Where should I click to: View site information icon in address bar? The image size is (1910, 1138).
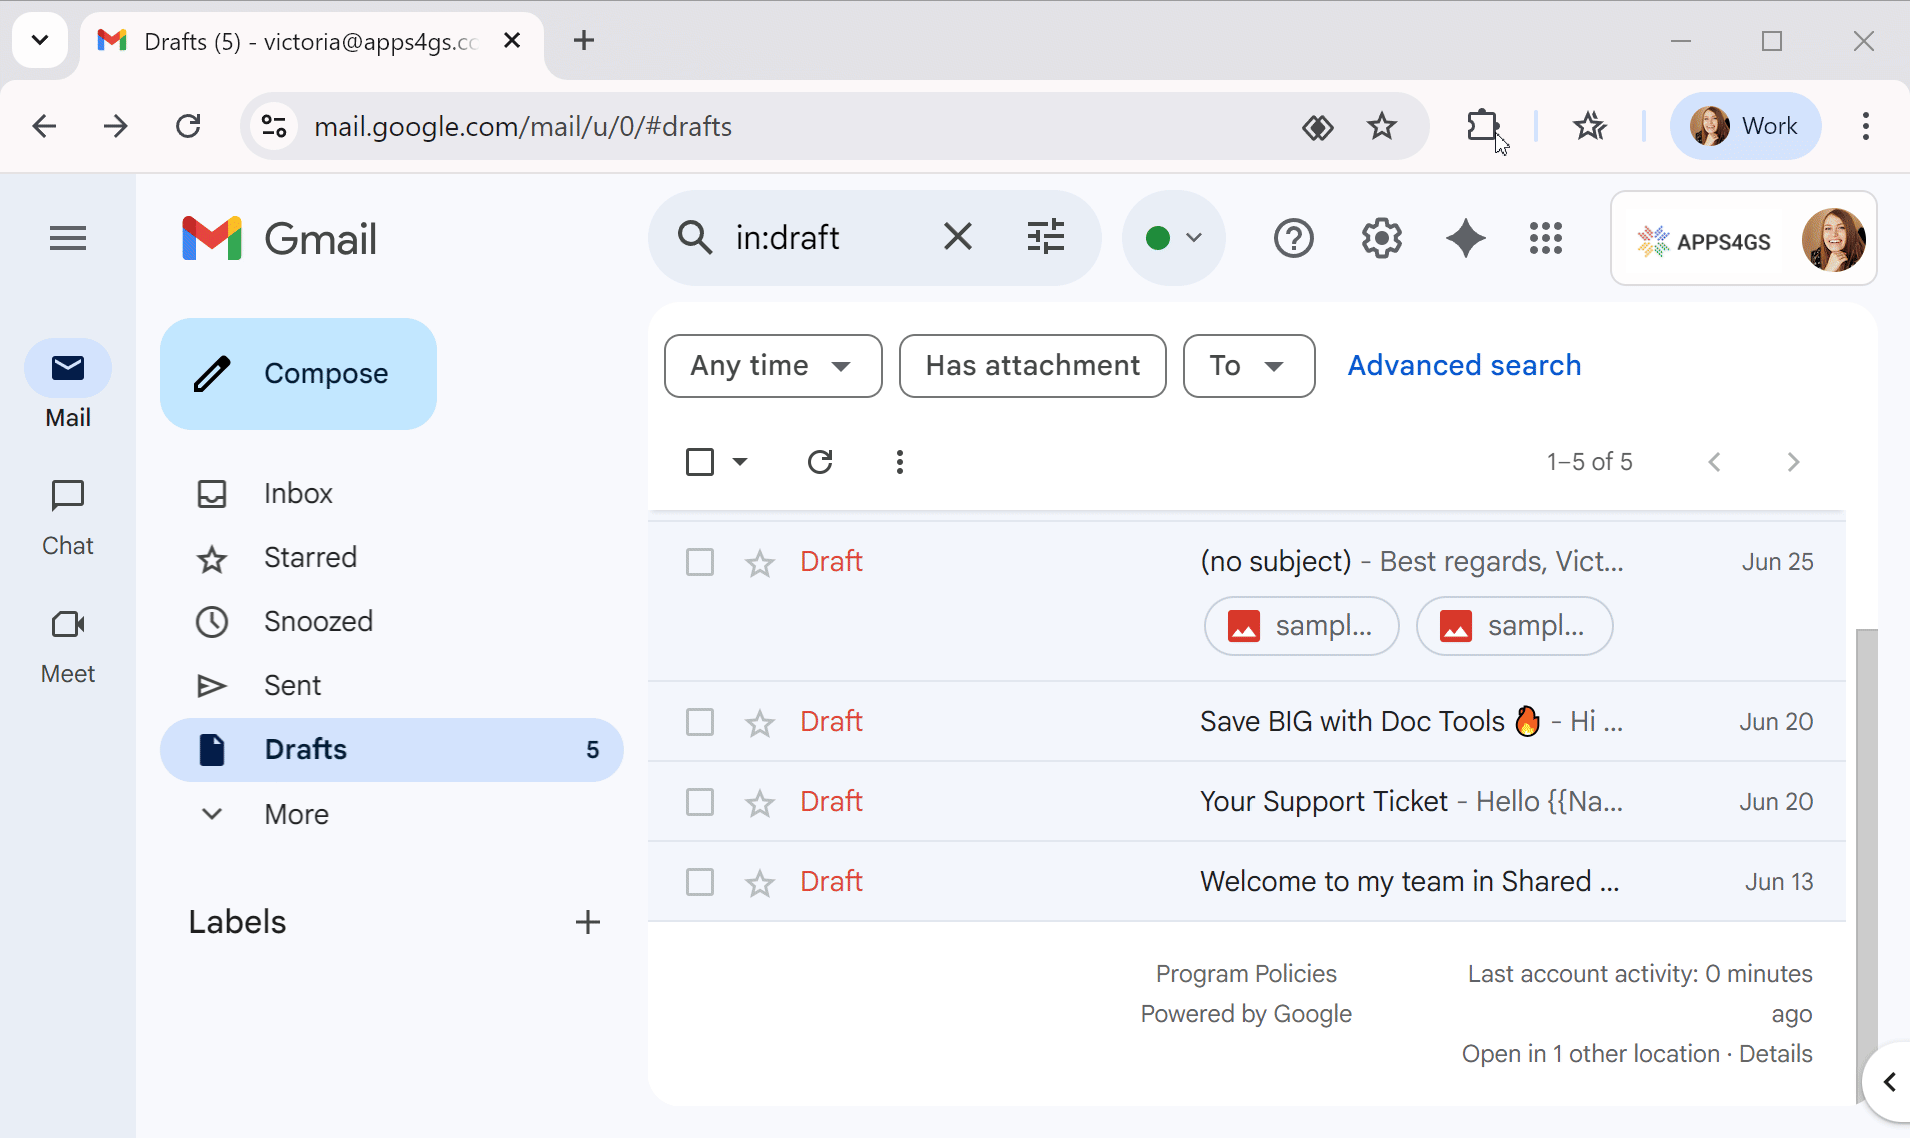(274, 126)
